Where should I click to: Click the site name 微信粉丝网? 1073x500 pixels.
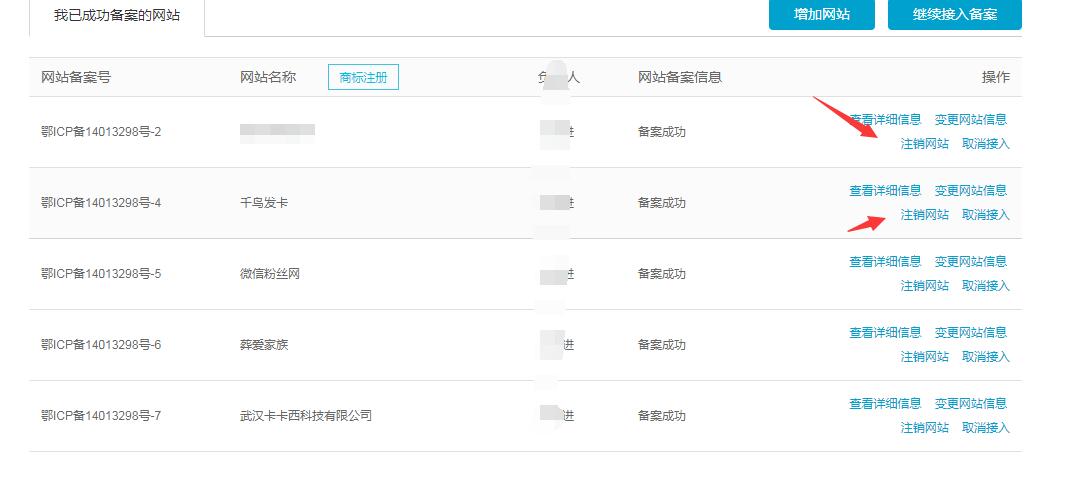coord(270,274)
